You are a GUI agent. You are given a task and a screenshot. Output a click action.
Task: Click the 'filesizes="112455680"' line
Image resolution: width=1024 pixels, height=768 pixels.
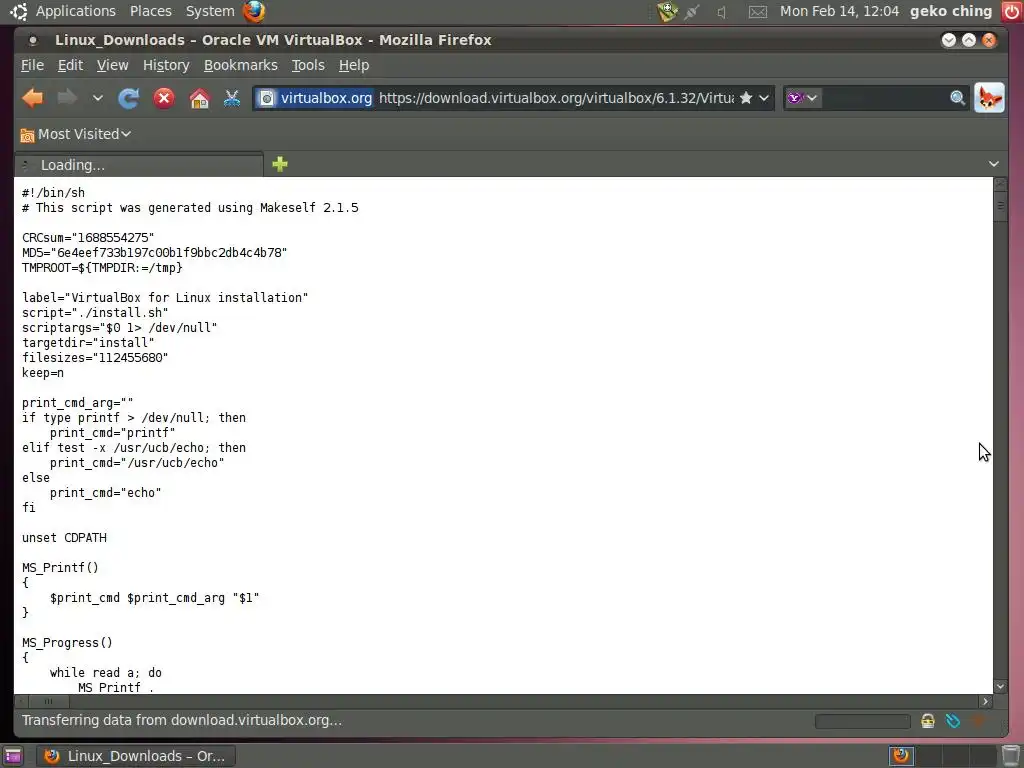[x=95, y=358]
